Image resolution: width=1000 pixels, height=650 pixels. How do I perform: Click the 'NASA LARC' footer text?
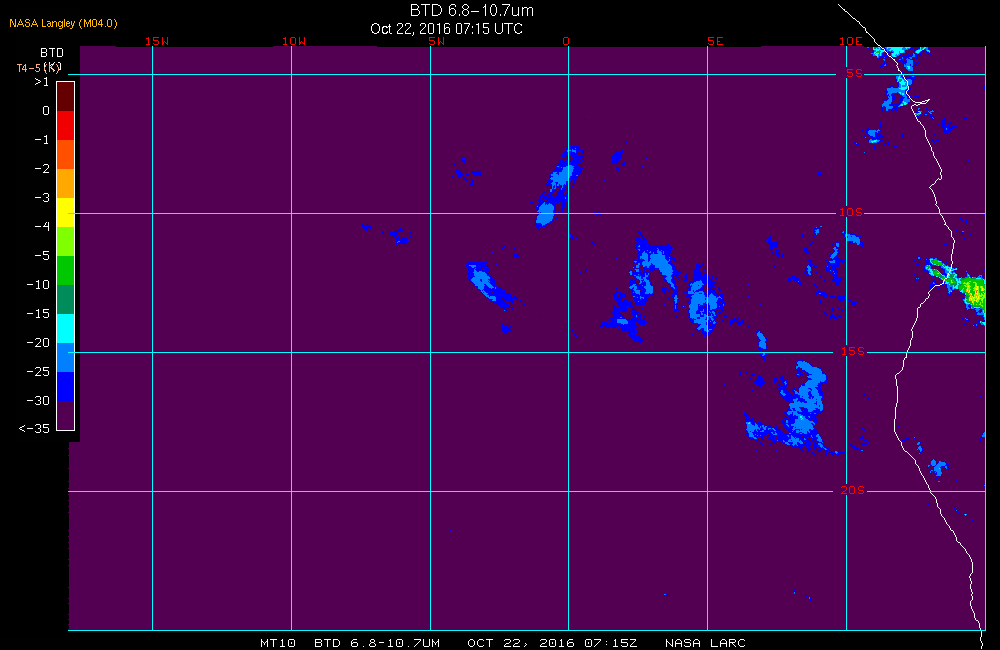coord(705,643)
